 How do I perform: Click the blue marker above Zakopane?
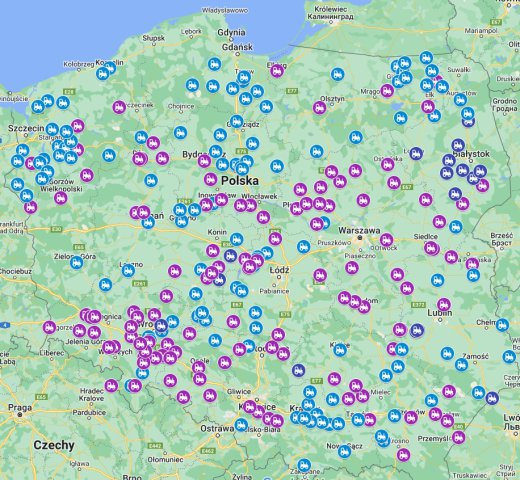tap(304, 465)
